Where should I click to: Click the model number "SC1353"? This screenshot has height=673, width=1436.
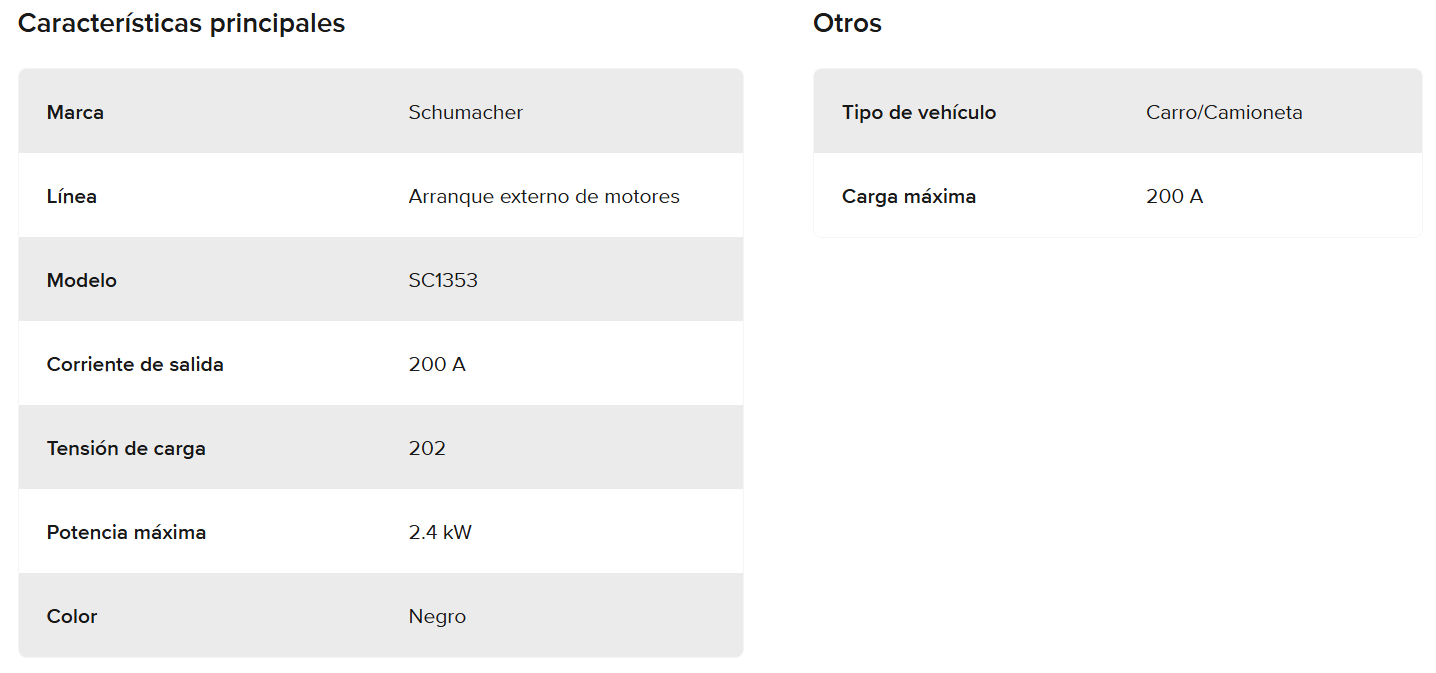tap(443, 280)
